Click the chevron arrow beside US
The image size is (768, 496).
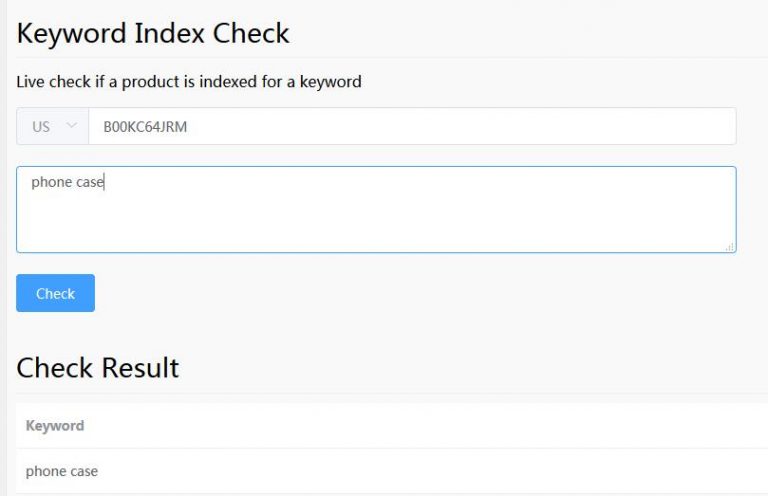click(72, 125)
